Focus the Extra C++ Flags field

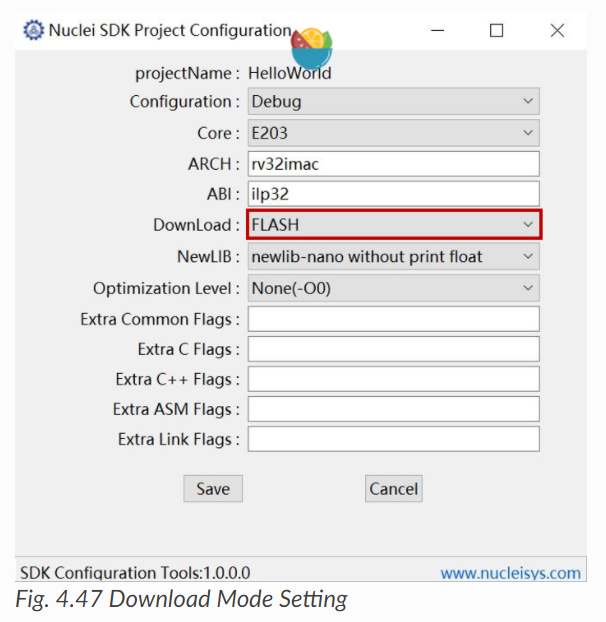coord(393,379)
